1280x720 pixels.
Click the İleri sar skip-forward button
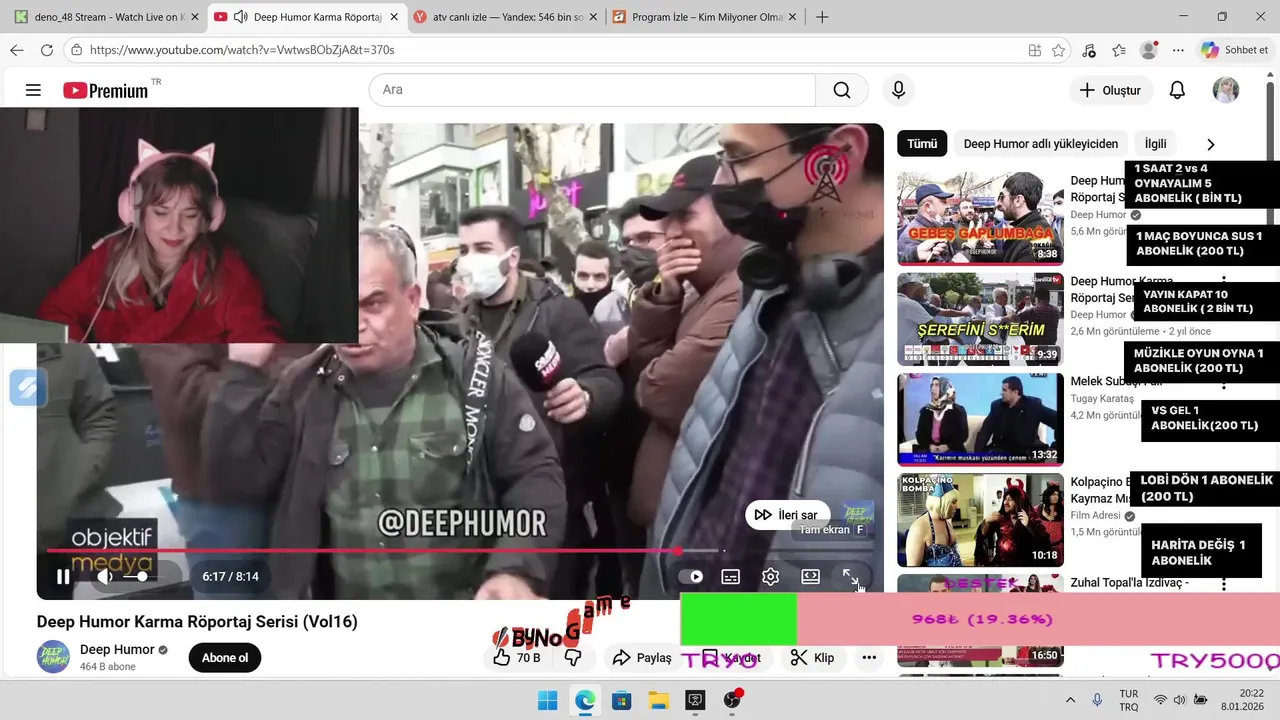[788, 515]
